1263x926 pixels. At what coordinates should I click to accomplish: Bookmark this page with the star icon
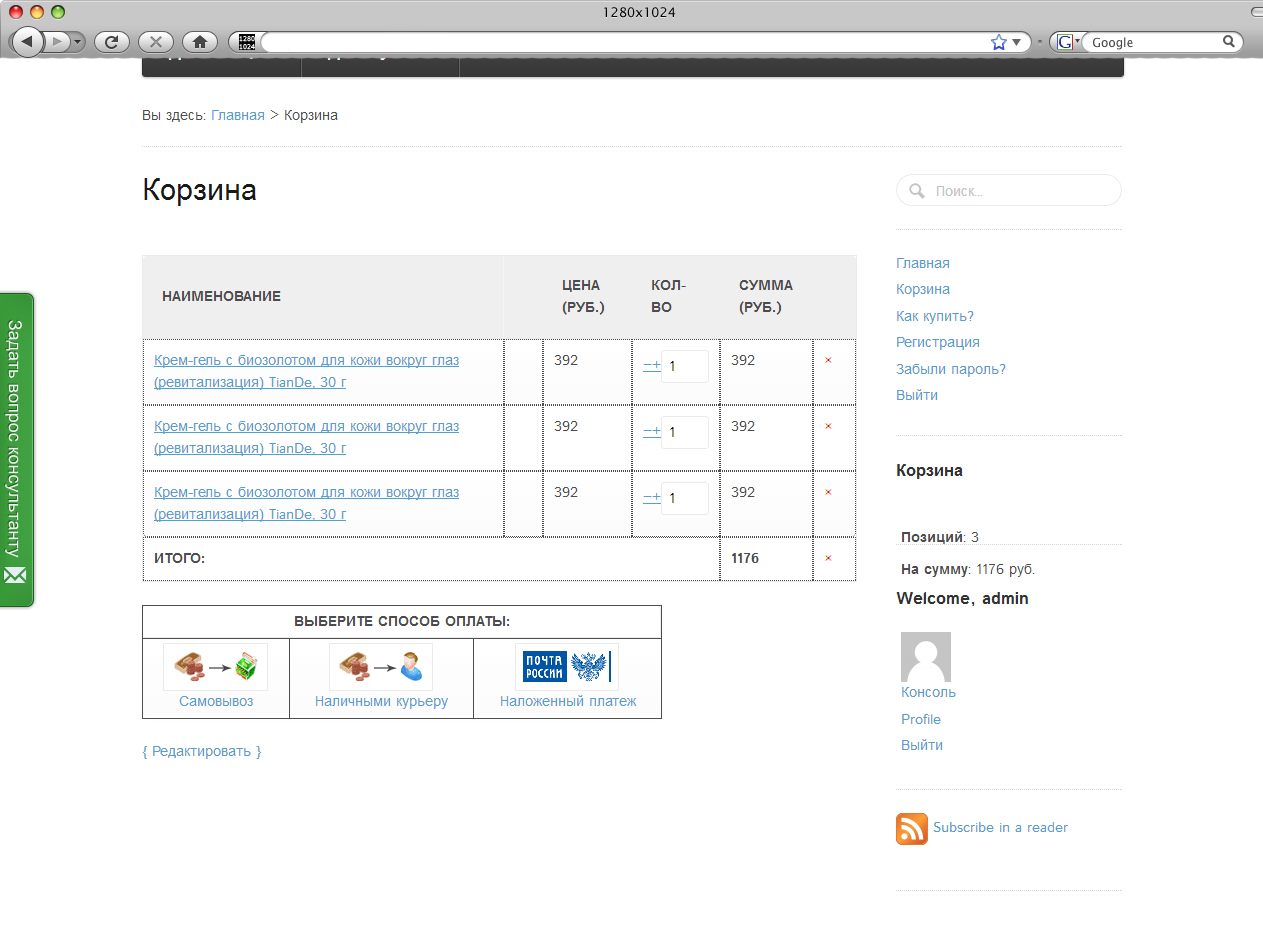998,42
